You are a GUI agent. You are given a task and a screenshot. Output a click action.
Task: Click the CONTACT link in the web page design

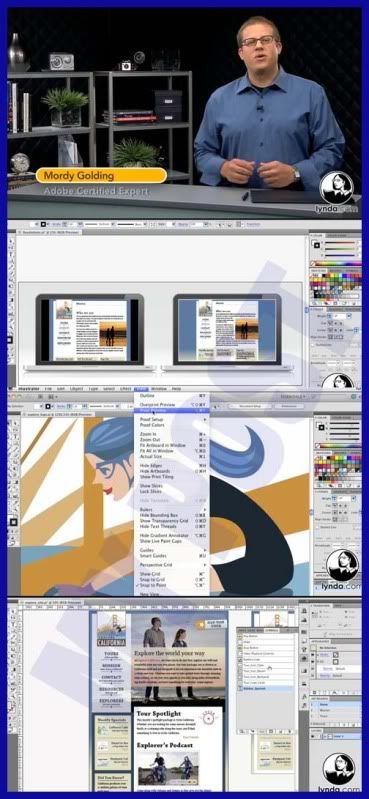(x=111, y=678)
